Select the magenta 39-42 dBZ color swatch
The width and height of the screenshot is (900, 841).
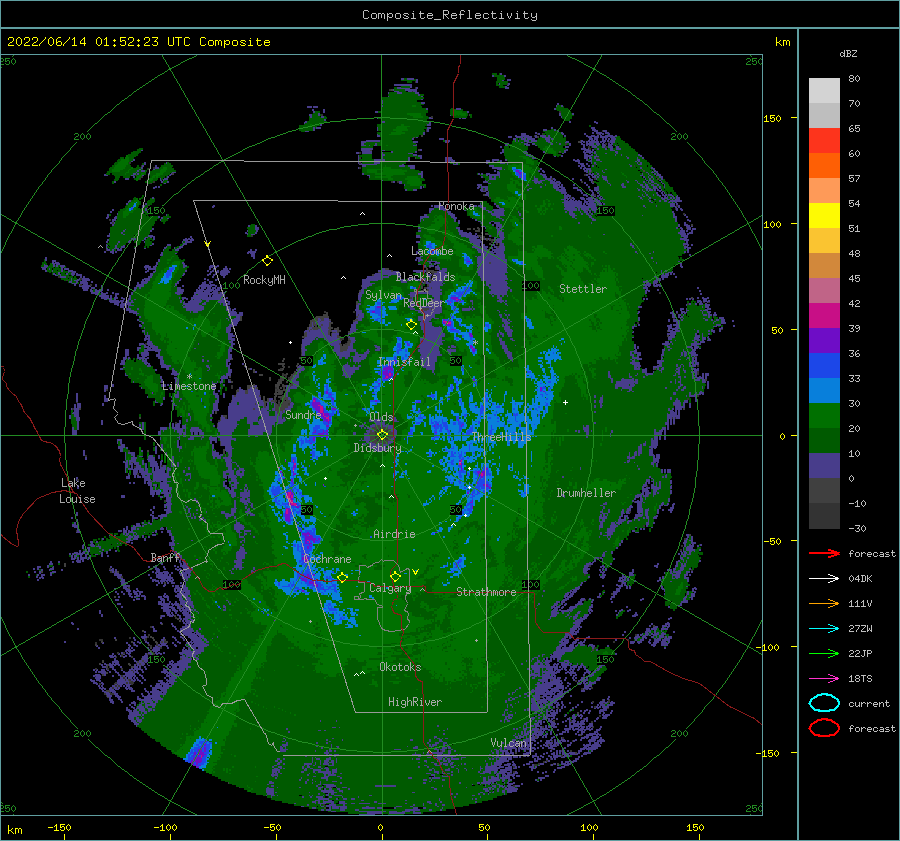824,316
